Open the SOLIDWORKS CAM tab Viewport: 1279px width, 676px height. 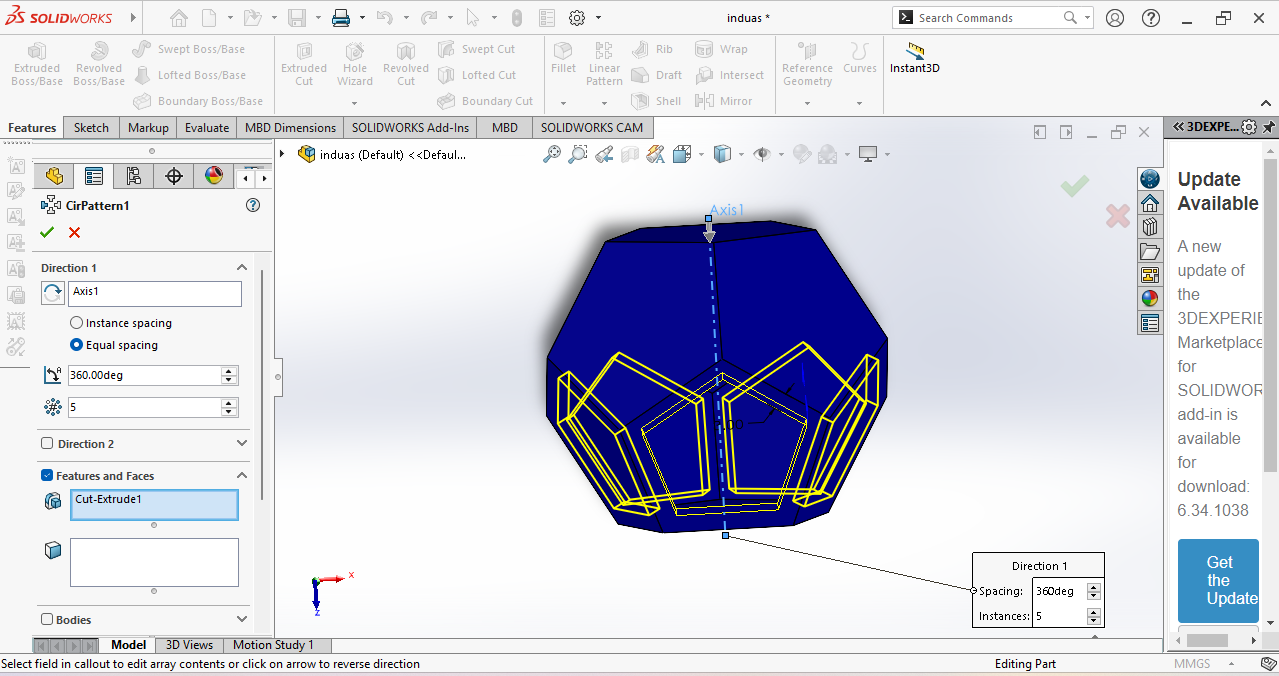click(x=592, y=127)
